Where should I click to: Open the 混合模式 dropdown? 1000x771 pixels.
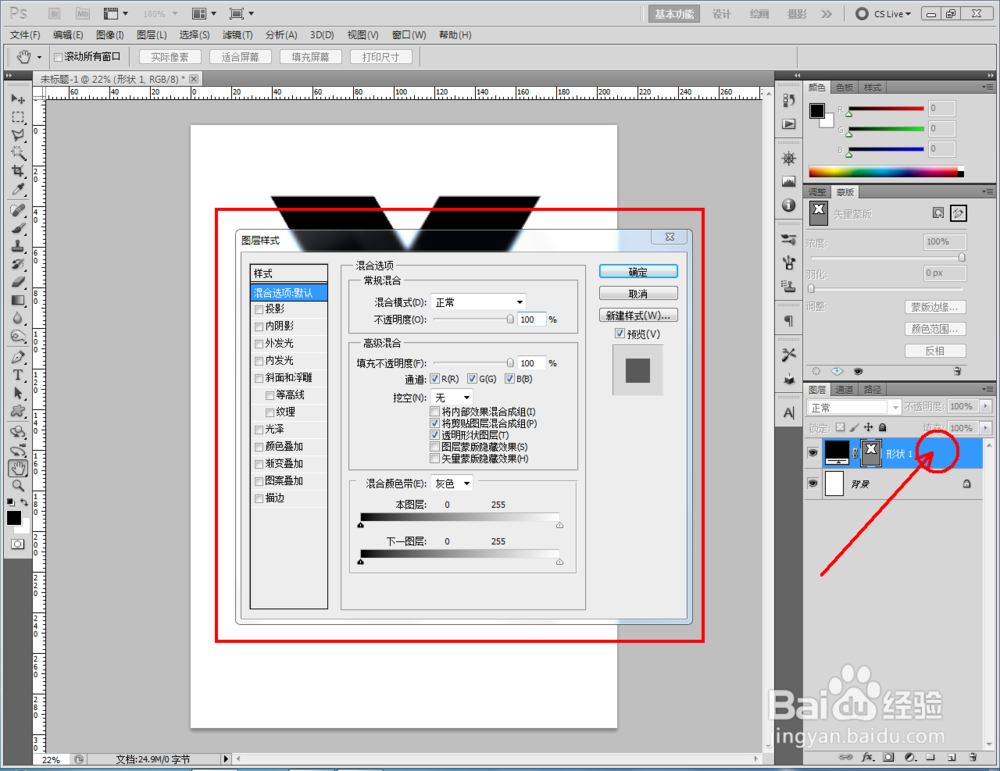(479, 302)
